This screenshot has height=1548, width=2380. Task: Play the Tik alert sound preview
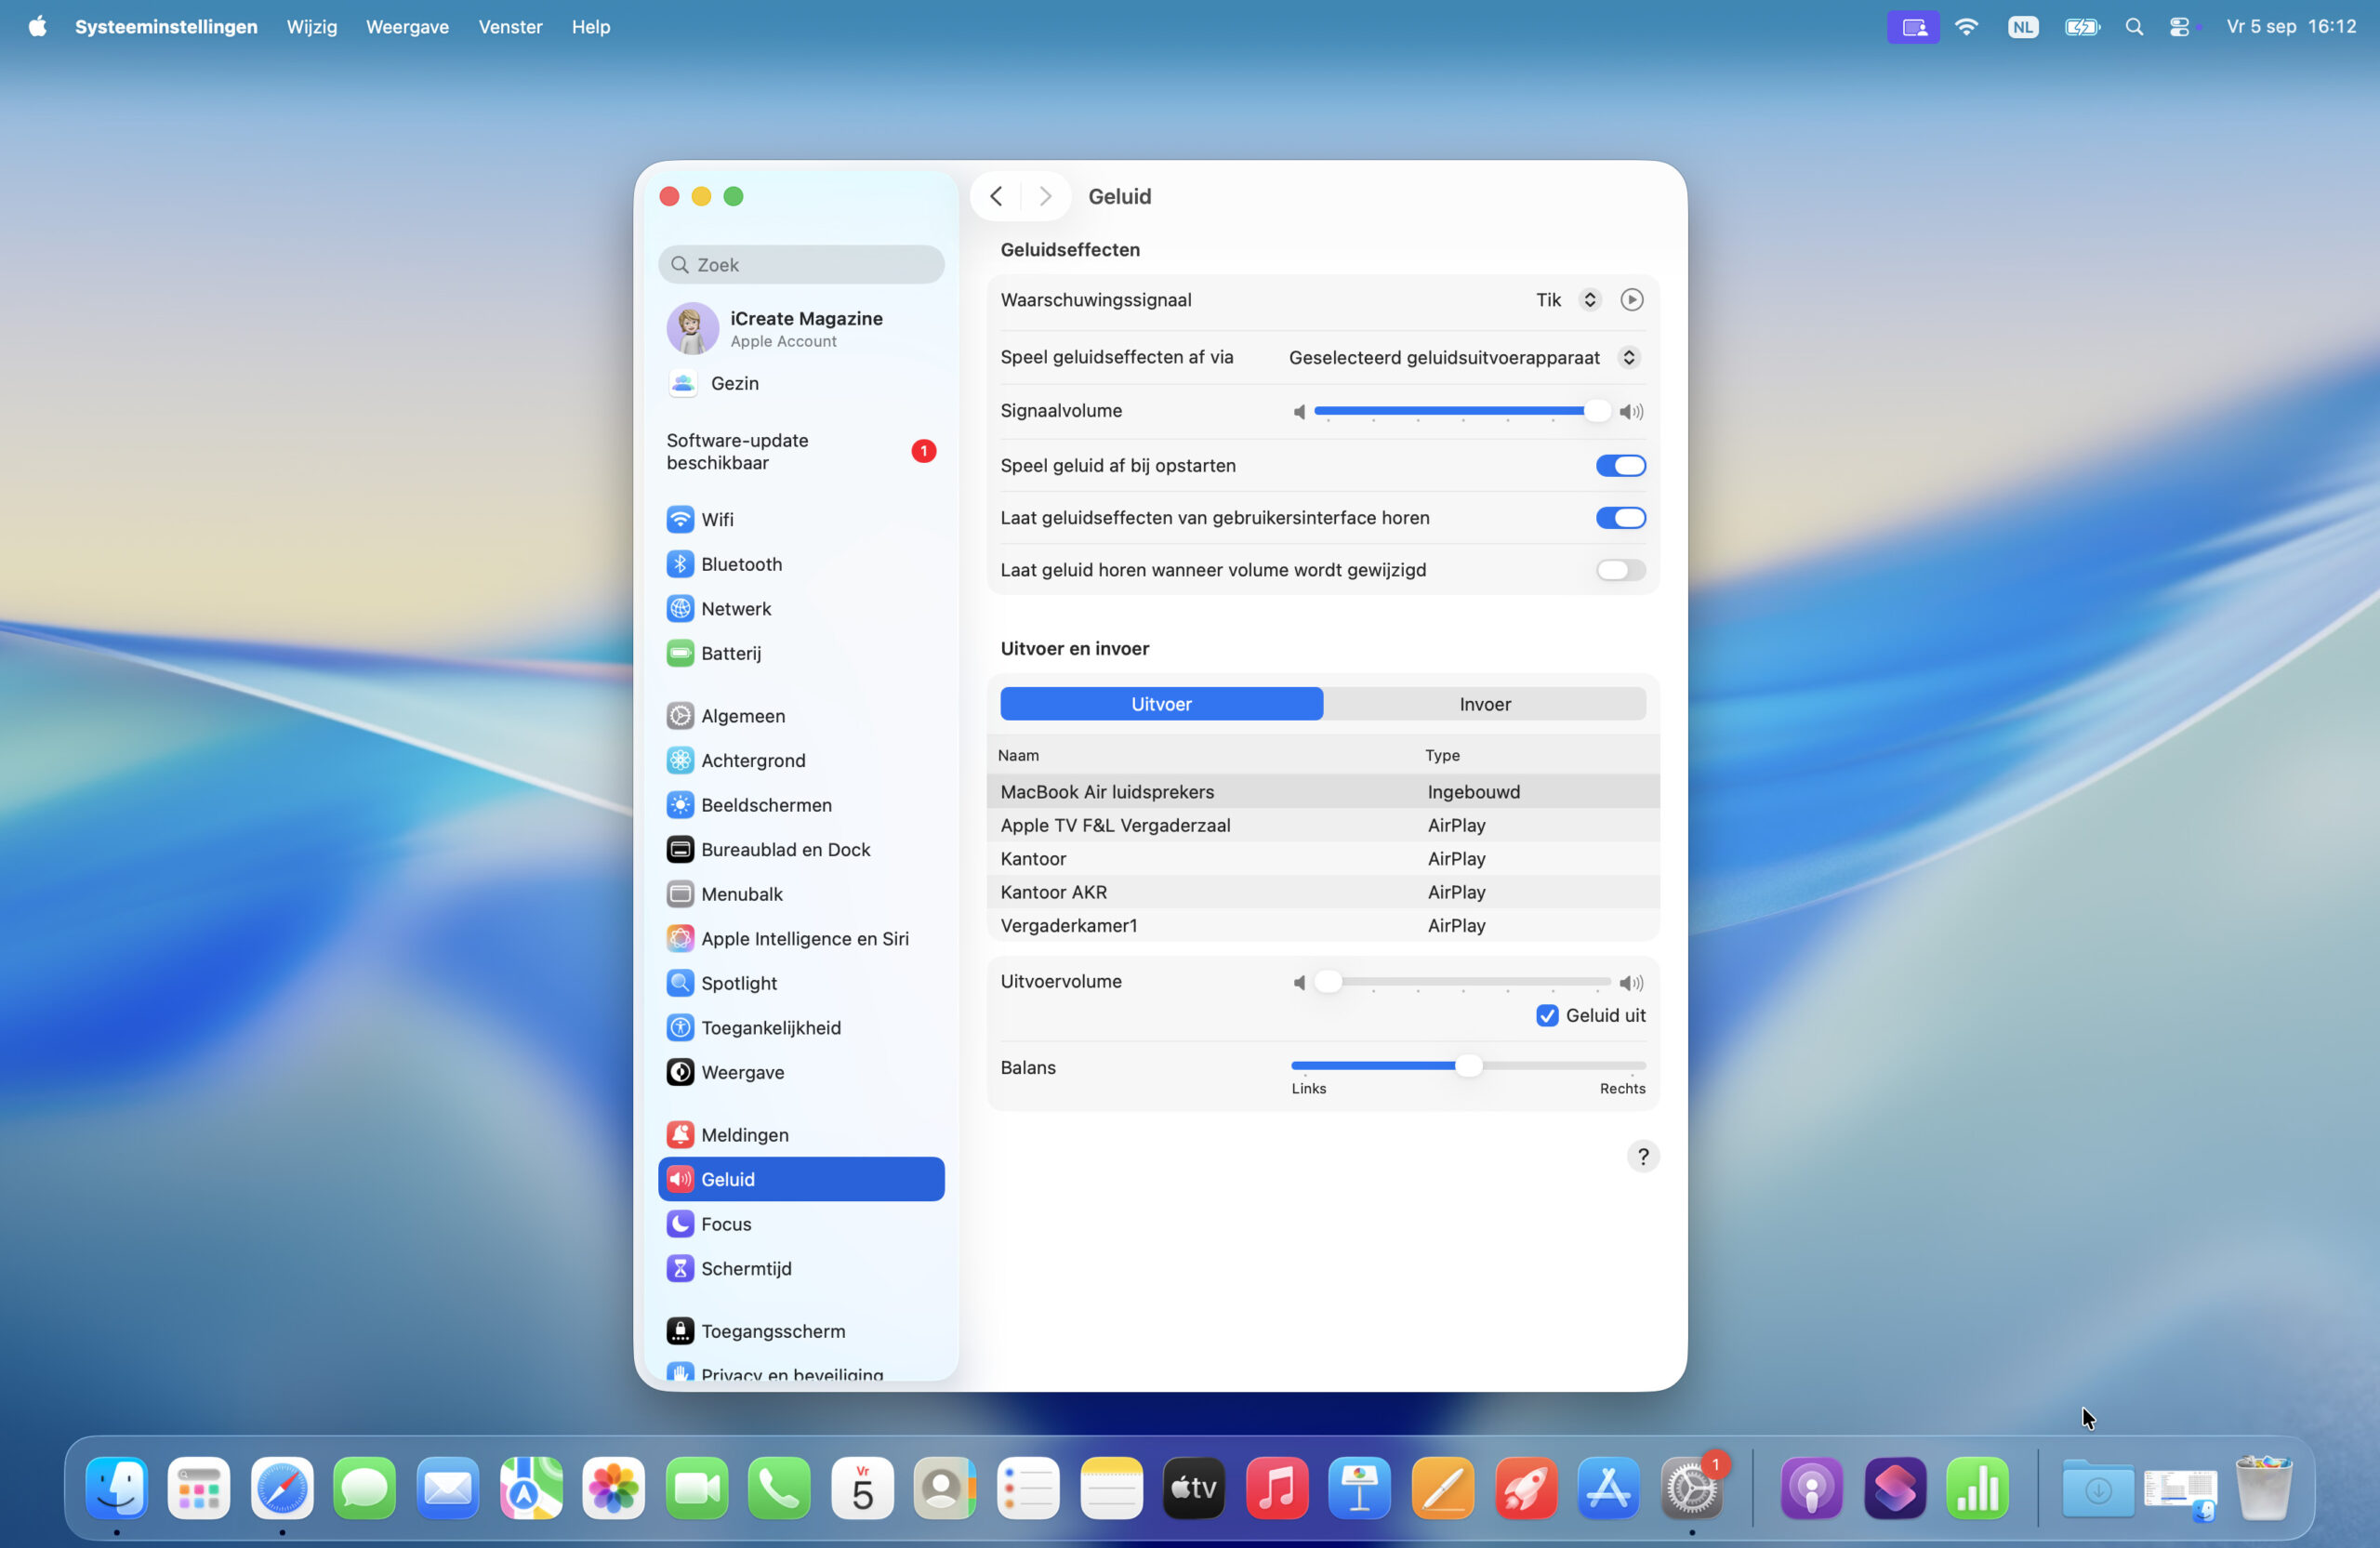pos(1631,300)
